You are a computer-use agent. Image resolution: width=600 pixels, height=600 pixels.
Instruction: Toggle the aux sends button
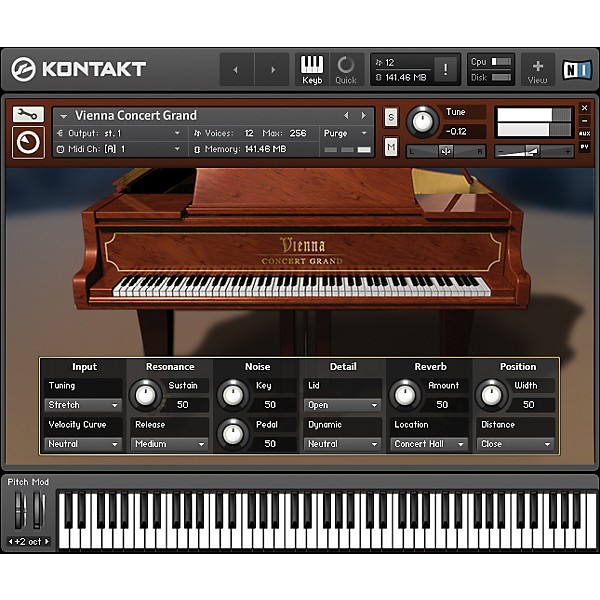584,134
